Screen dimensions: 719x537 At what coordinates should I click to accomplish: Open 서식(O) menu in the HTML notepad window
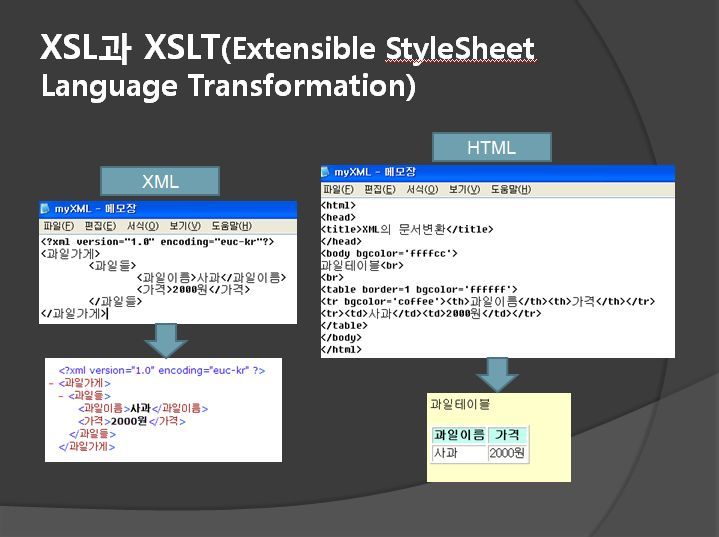click(422, 189)
